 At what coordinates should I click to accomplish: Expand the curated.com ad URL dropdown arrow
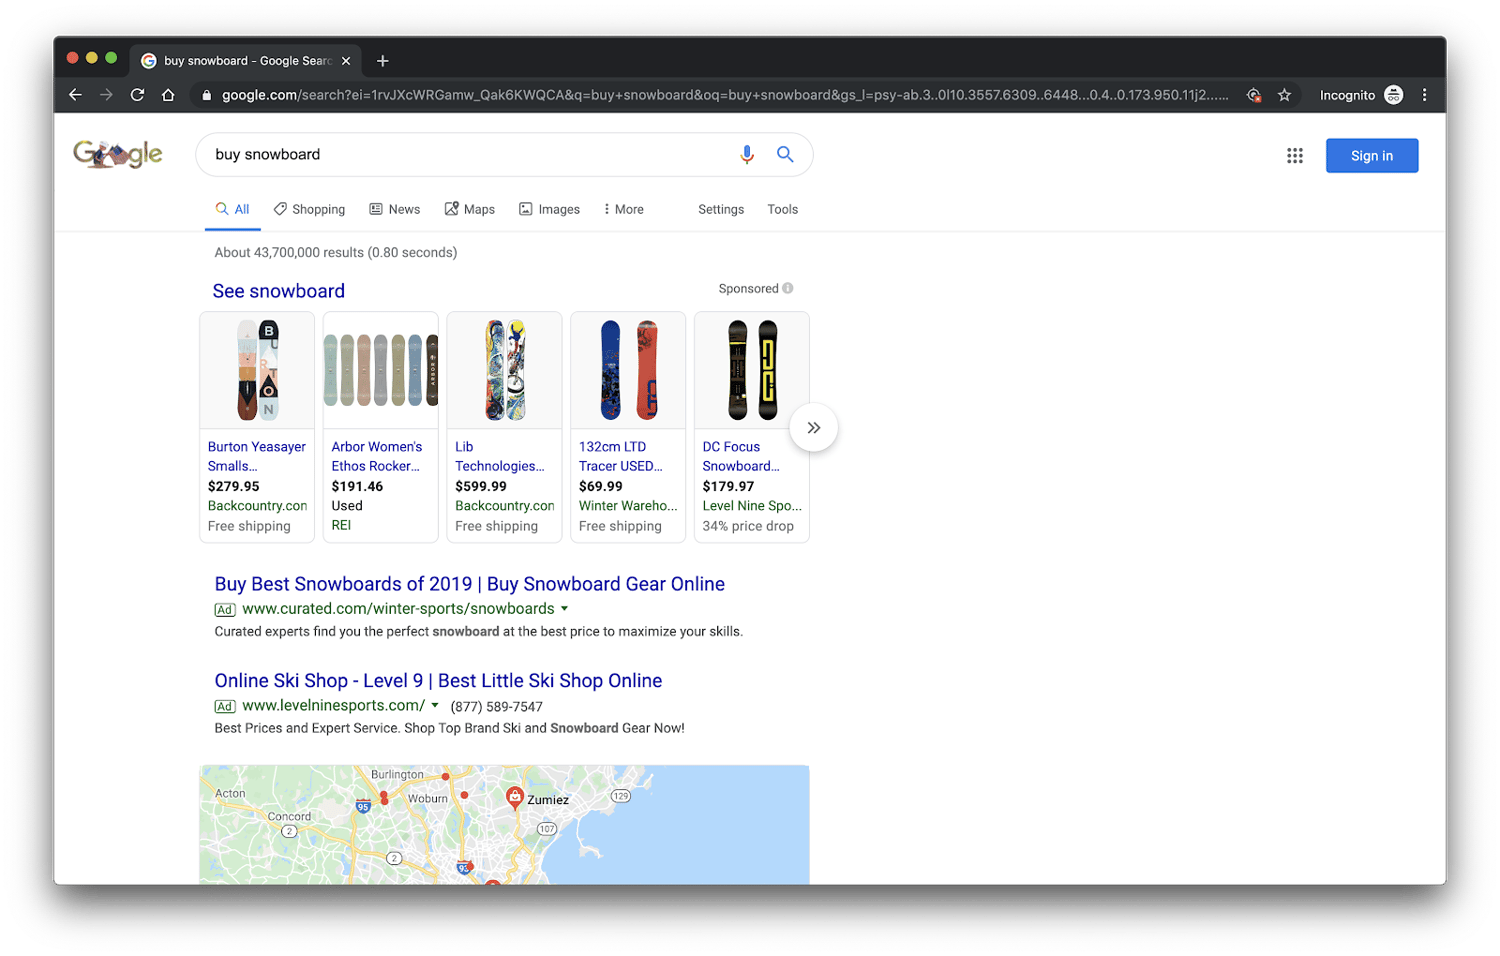click(564, 609)
